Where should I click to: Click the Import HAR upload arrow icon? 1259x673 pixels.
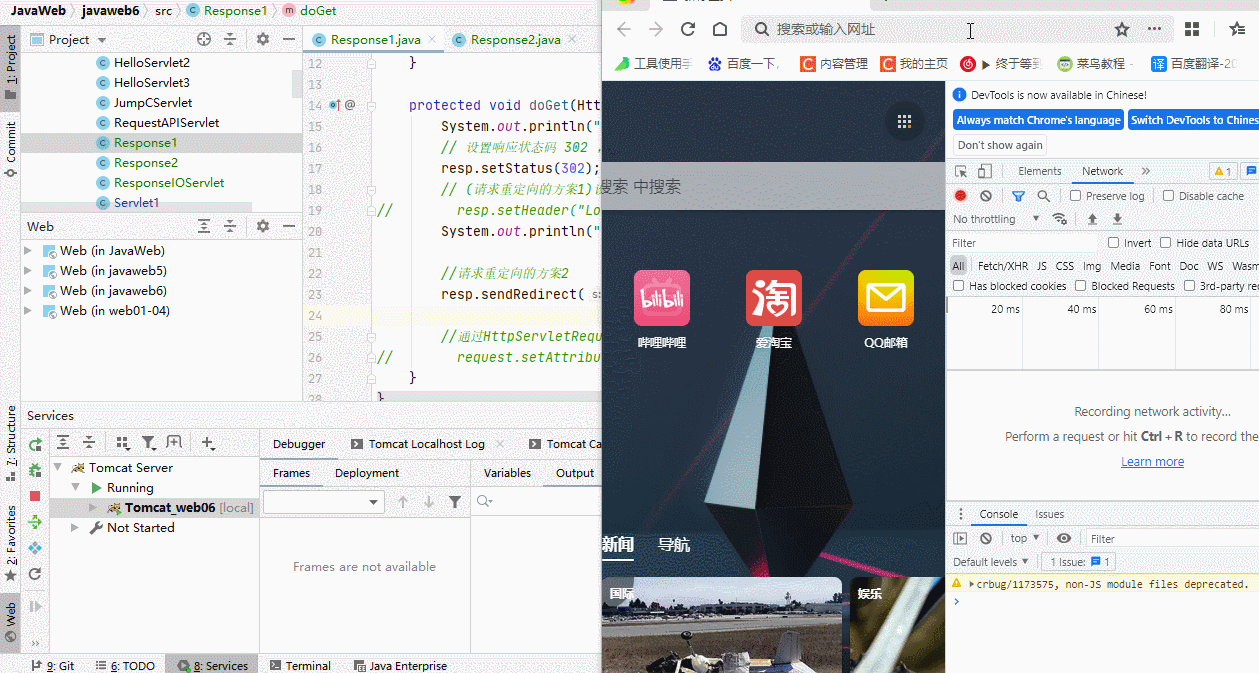(x=1092, y=219)
